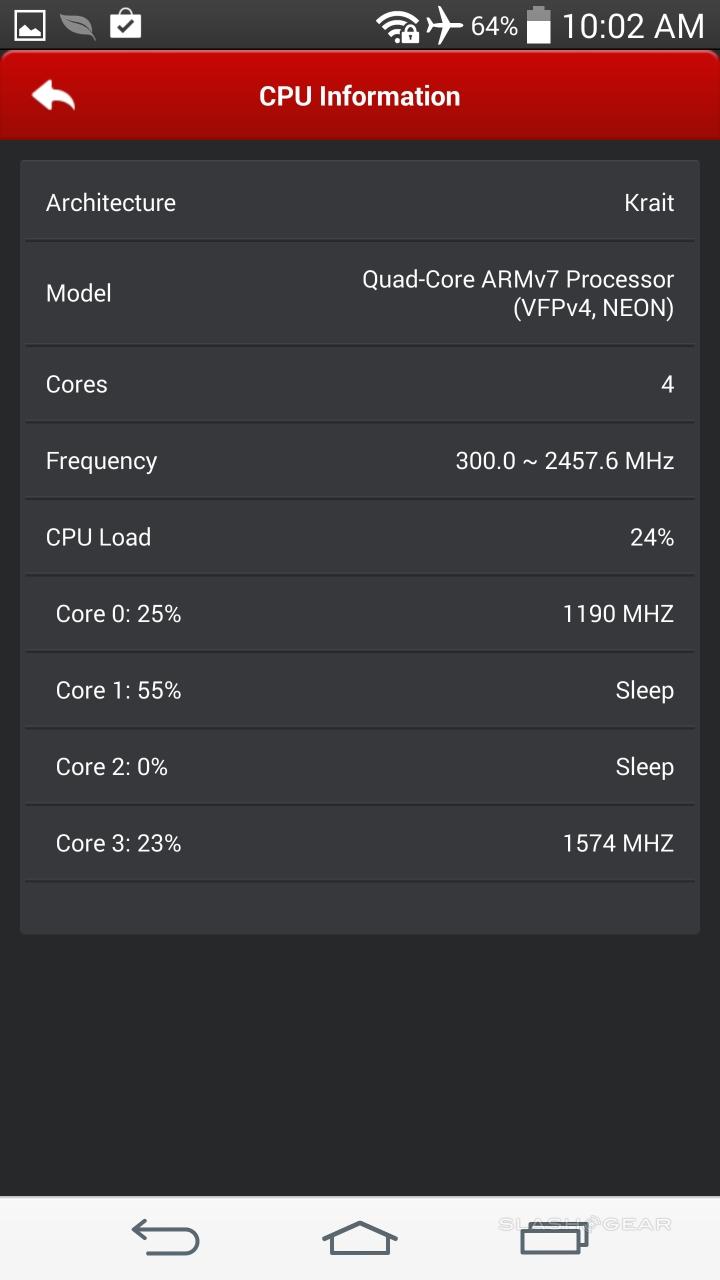Tap the Core 2: 0% row
720x1280 pixels.
point(360,767)
